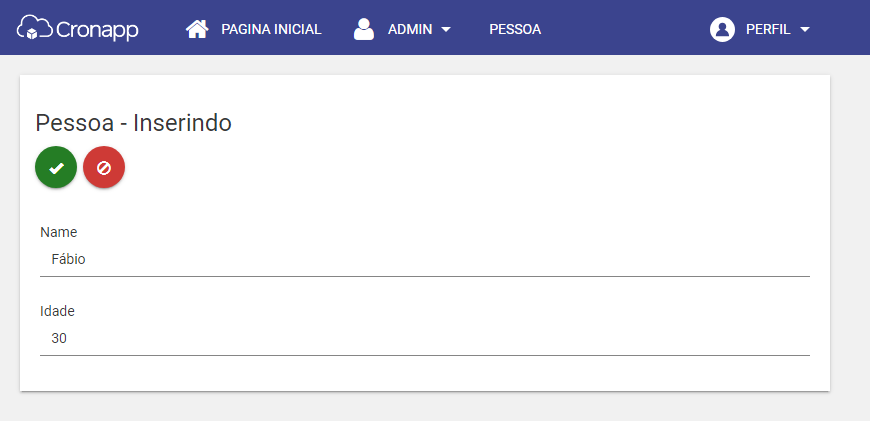Click the Cronapp wordmark text
This screenshot has width=870, height=421.
[97, 31]
